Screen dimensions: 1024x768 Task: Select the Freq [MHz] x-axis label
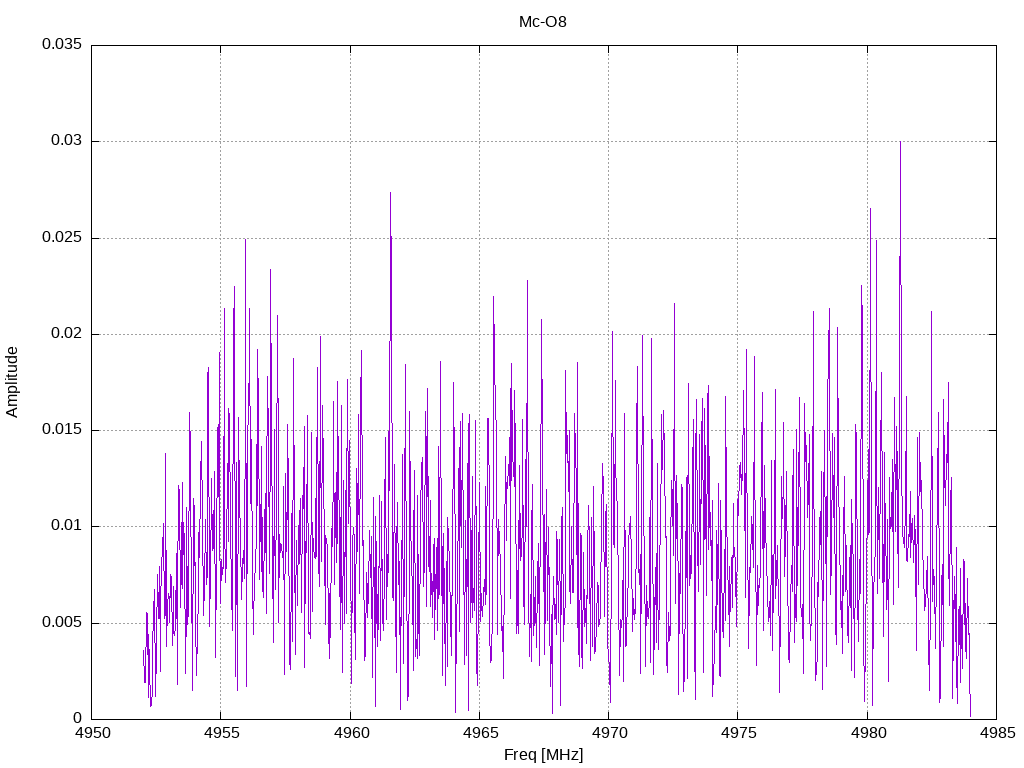pyautogui.click(x=543, y=755)
